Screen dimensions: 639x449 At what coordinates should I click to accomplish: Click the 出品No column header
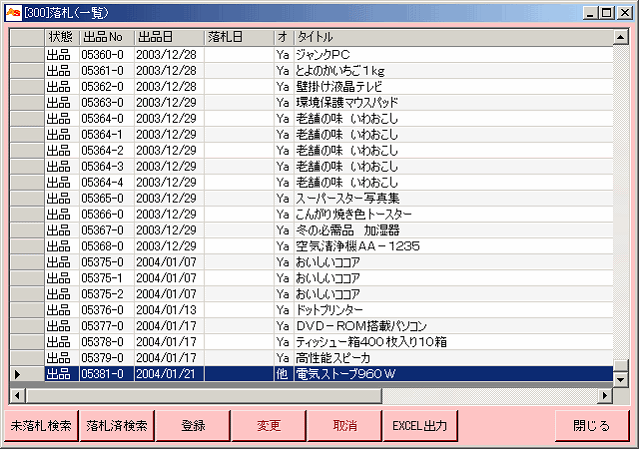pos(106,37)
